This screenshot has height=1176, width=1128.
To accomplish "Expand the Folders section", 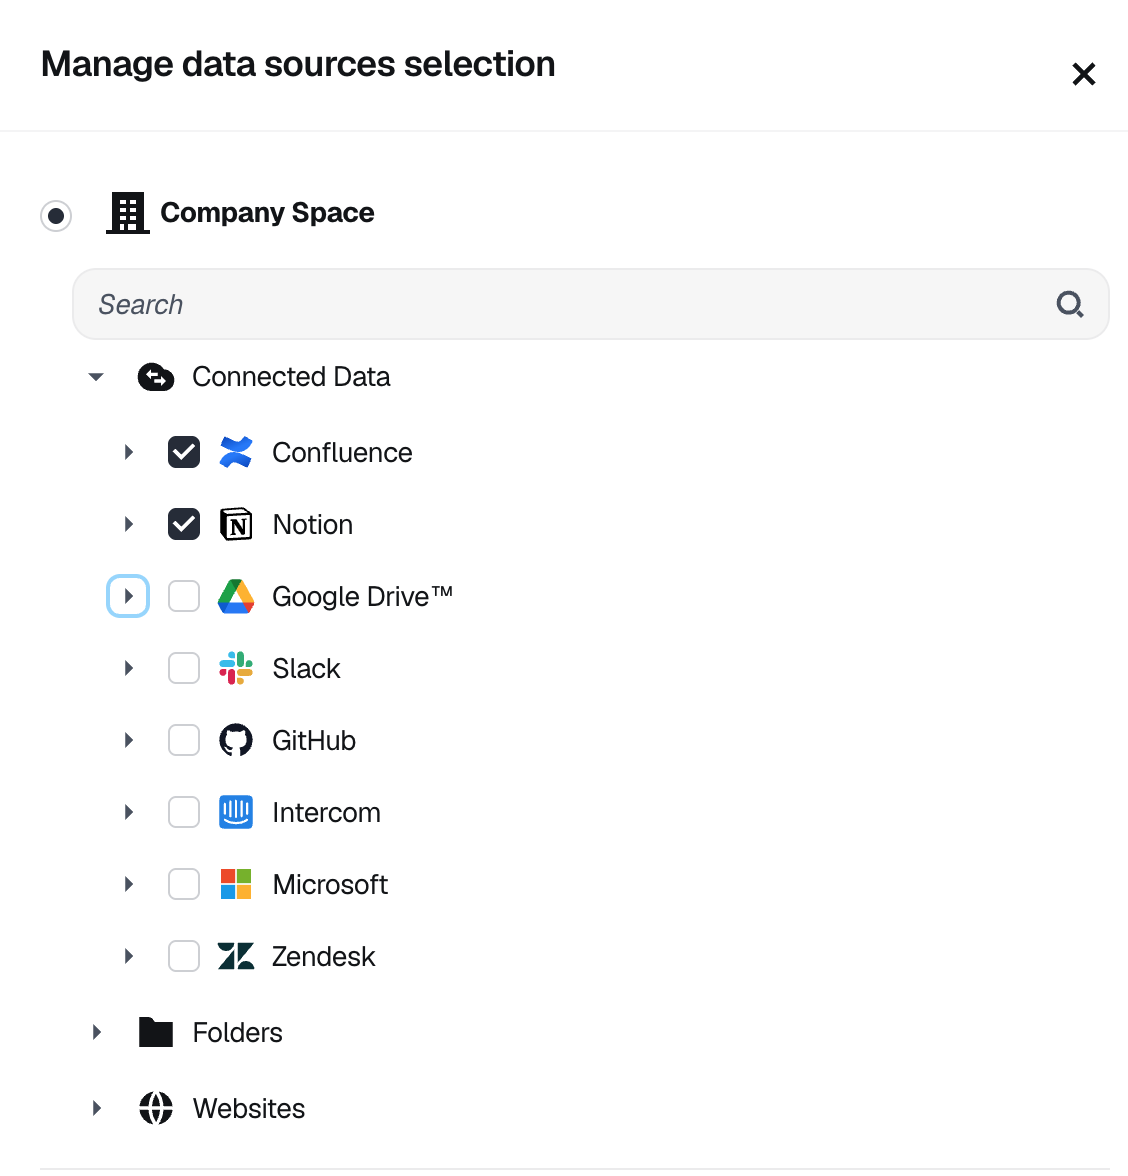I will (97, 1032).
